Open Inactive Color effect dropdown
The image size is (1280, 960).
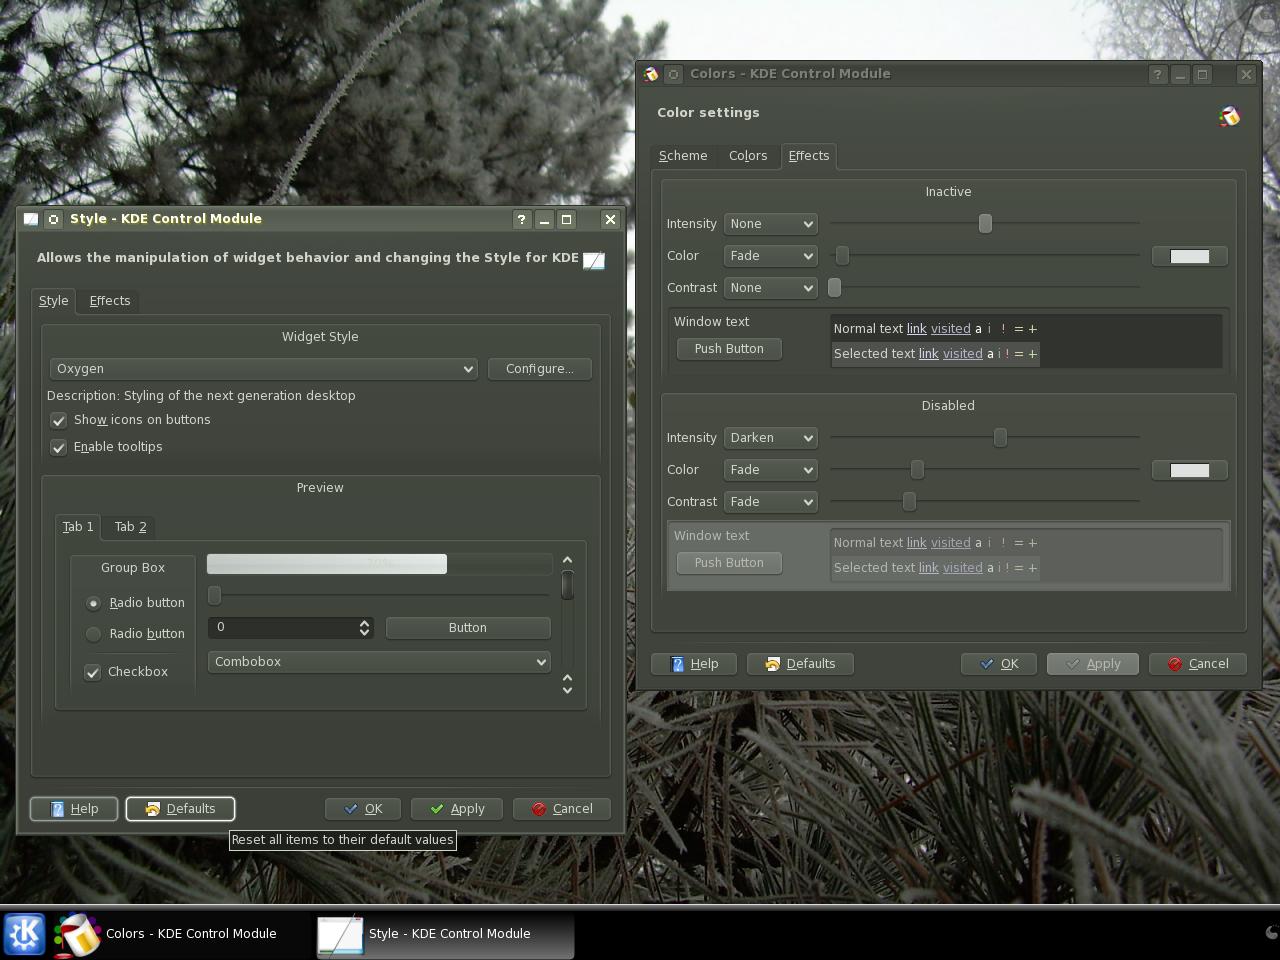click(770, 256)
